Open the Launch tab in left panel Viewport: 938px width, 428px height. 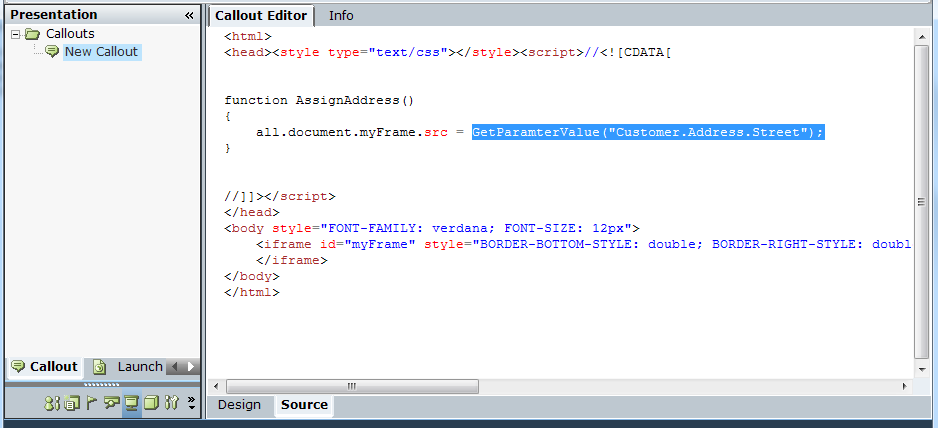[x=139, y=367]
